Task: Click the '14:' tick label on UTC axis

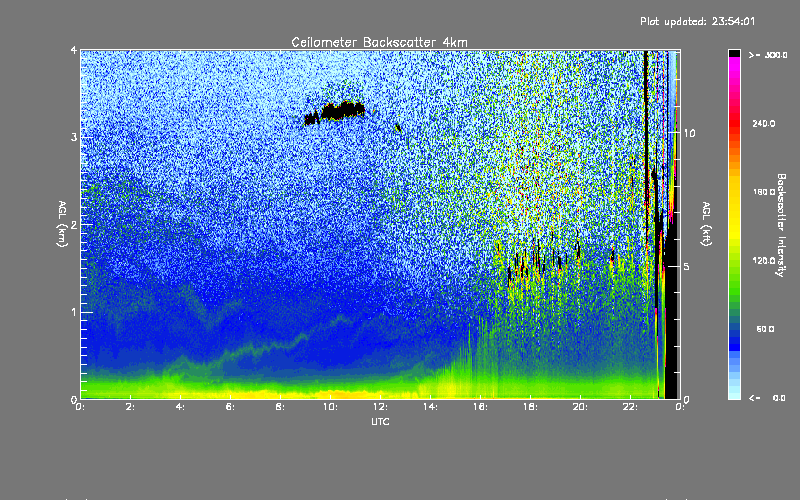Action: [x=430, y=407]
